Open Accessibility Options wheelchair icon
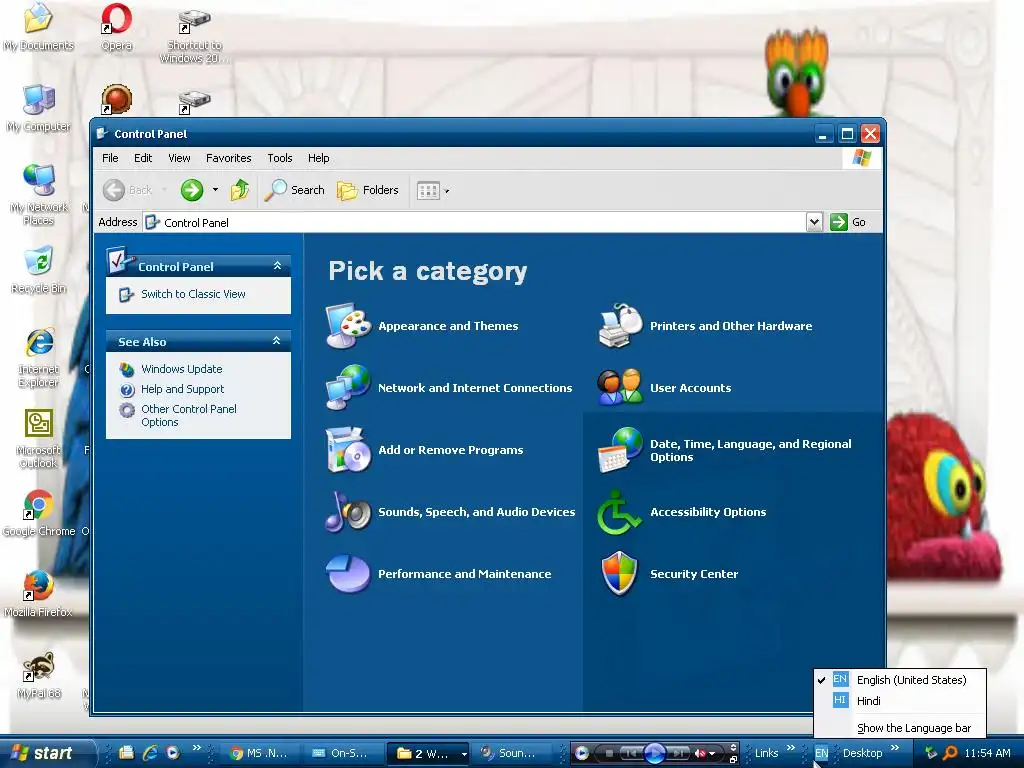The height and width of the screenshot is (768, 1024). pyautogui.click(x=620, y=512)
